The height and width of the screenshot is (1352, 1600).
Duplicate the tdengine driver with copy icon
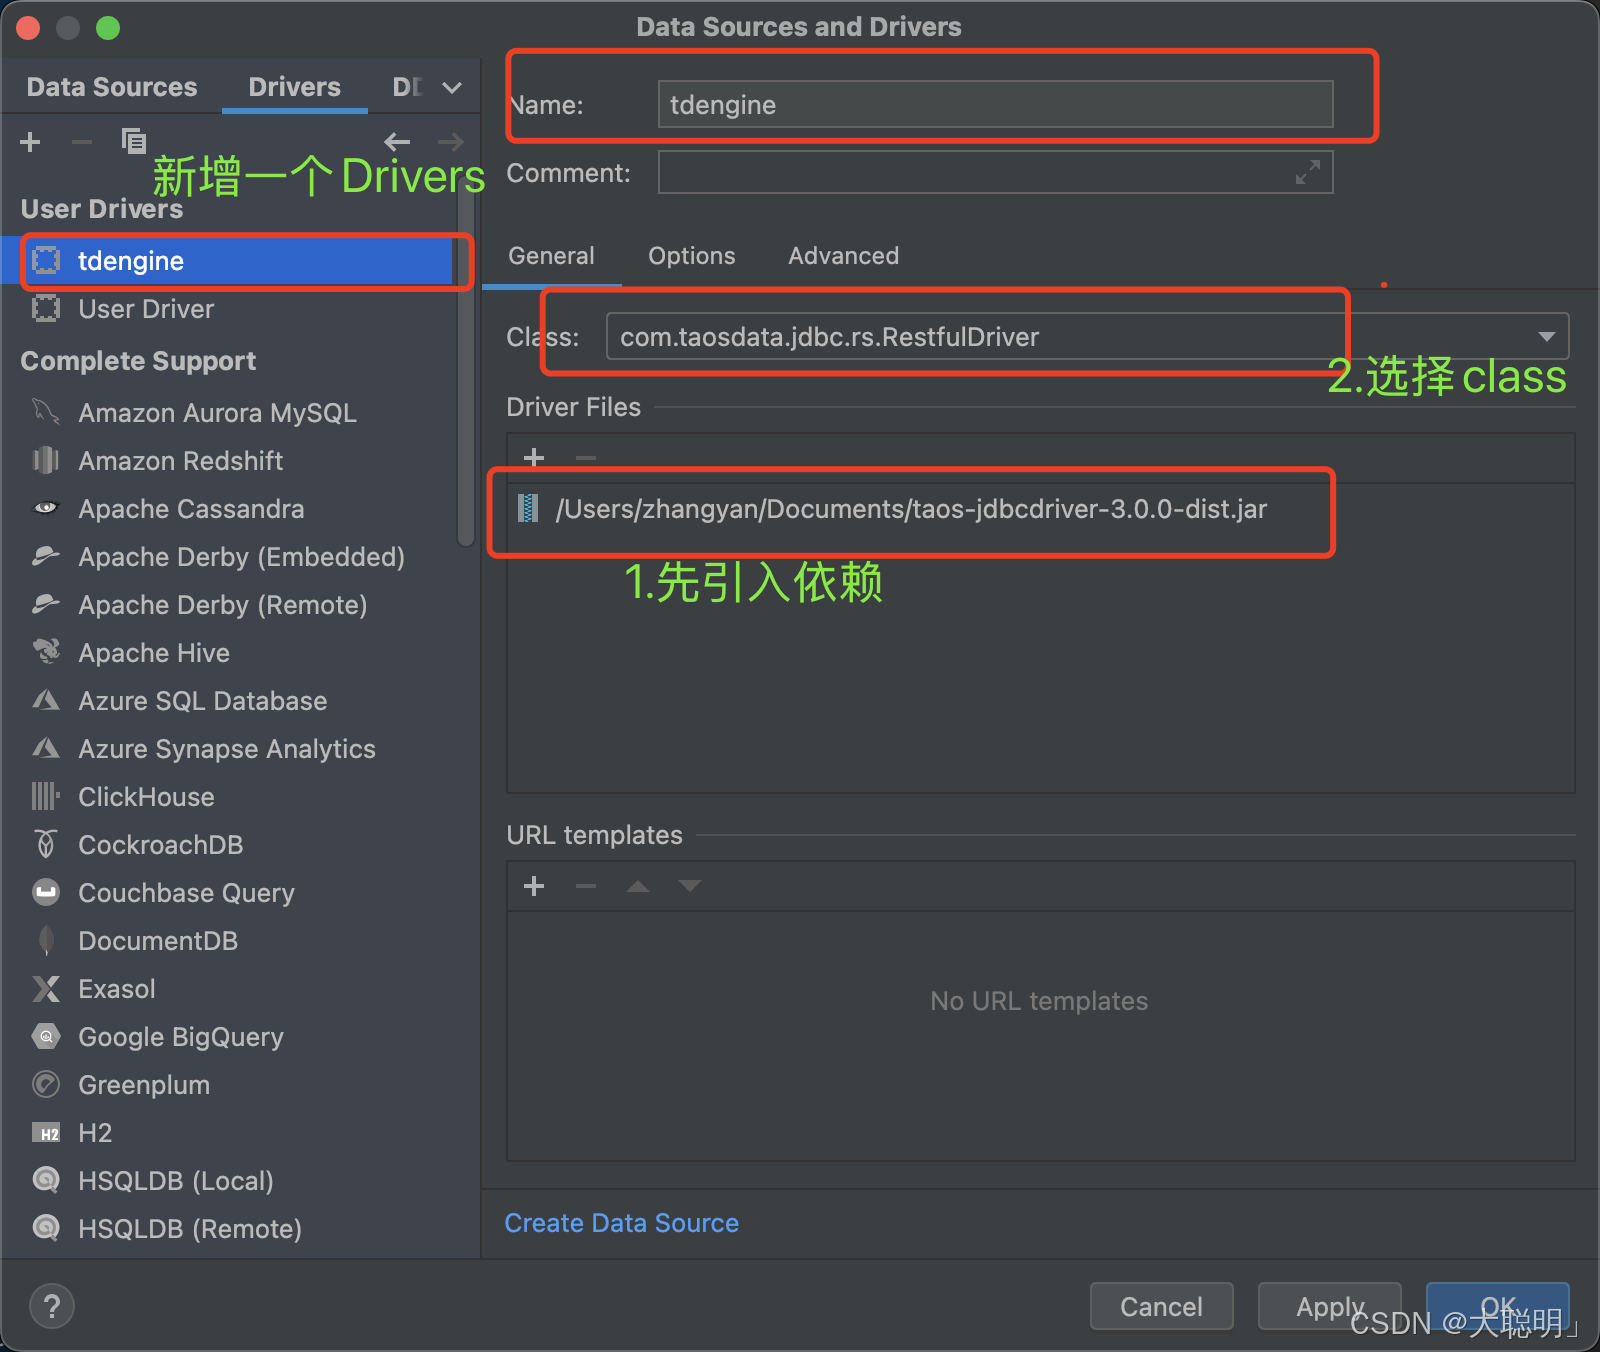point(134,141)
